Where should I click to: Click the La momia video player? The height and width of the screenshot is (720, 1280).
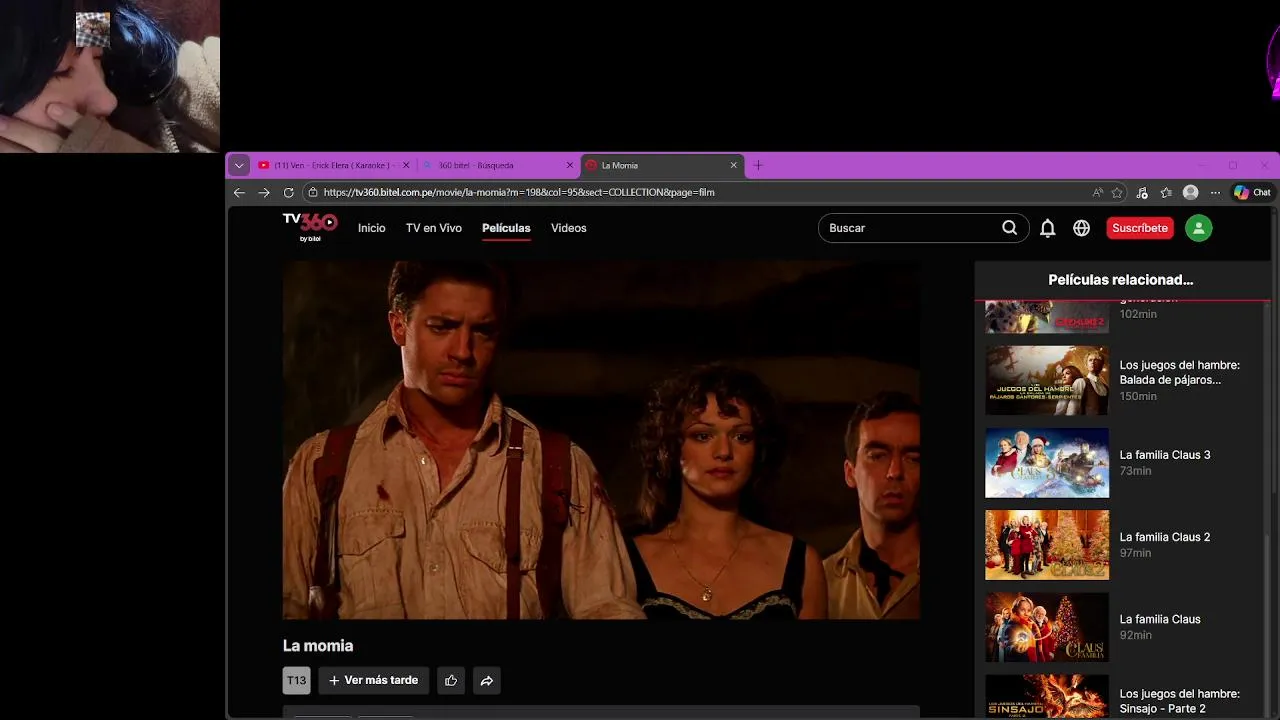(601, 440)
